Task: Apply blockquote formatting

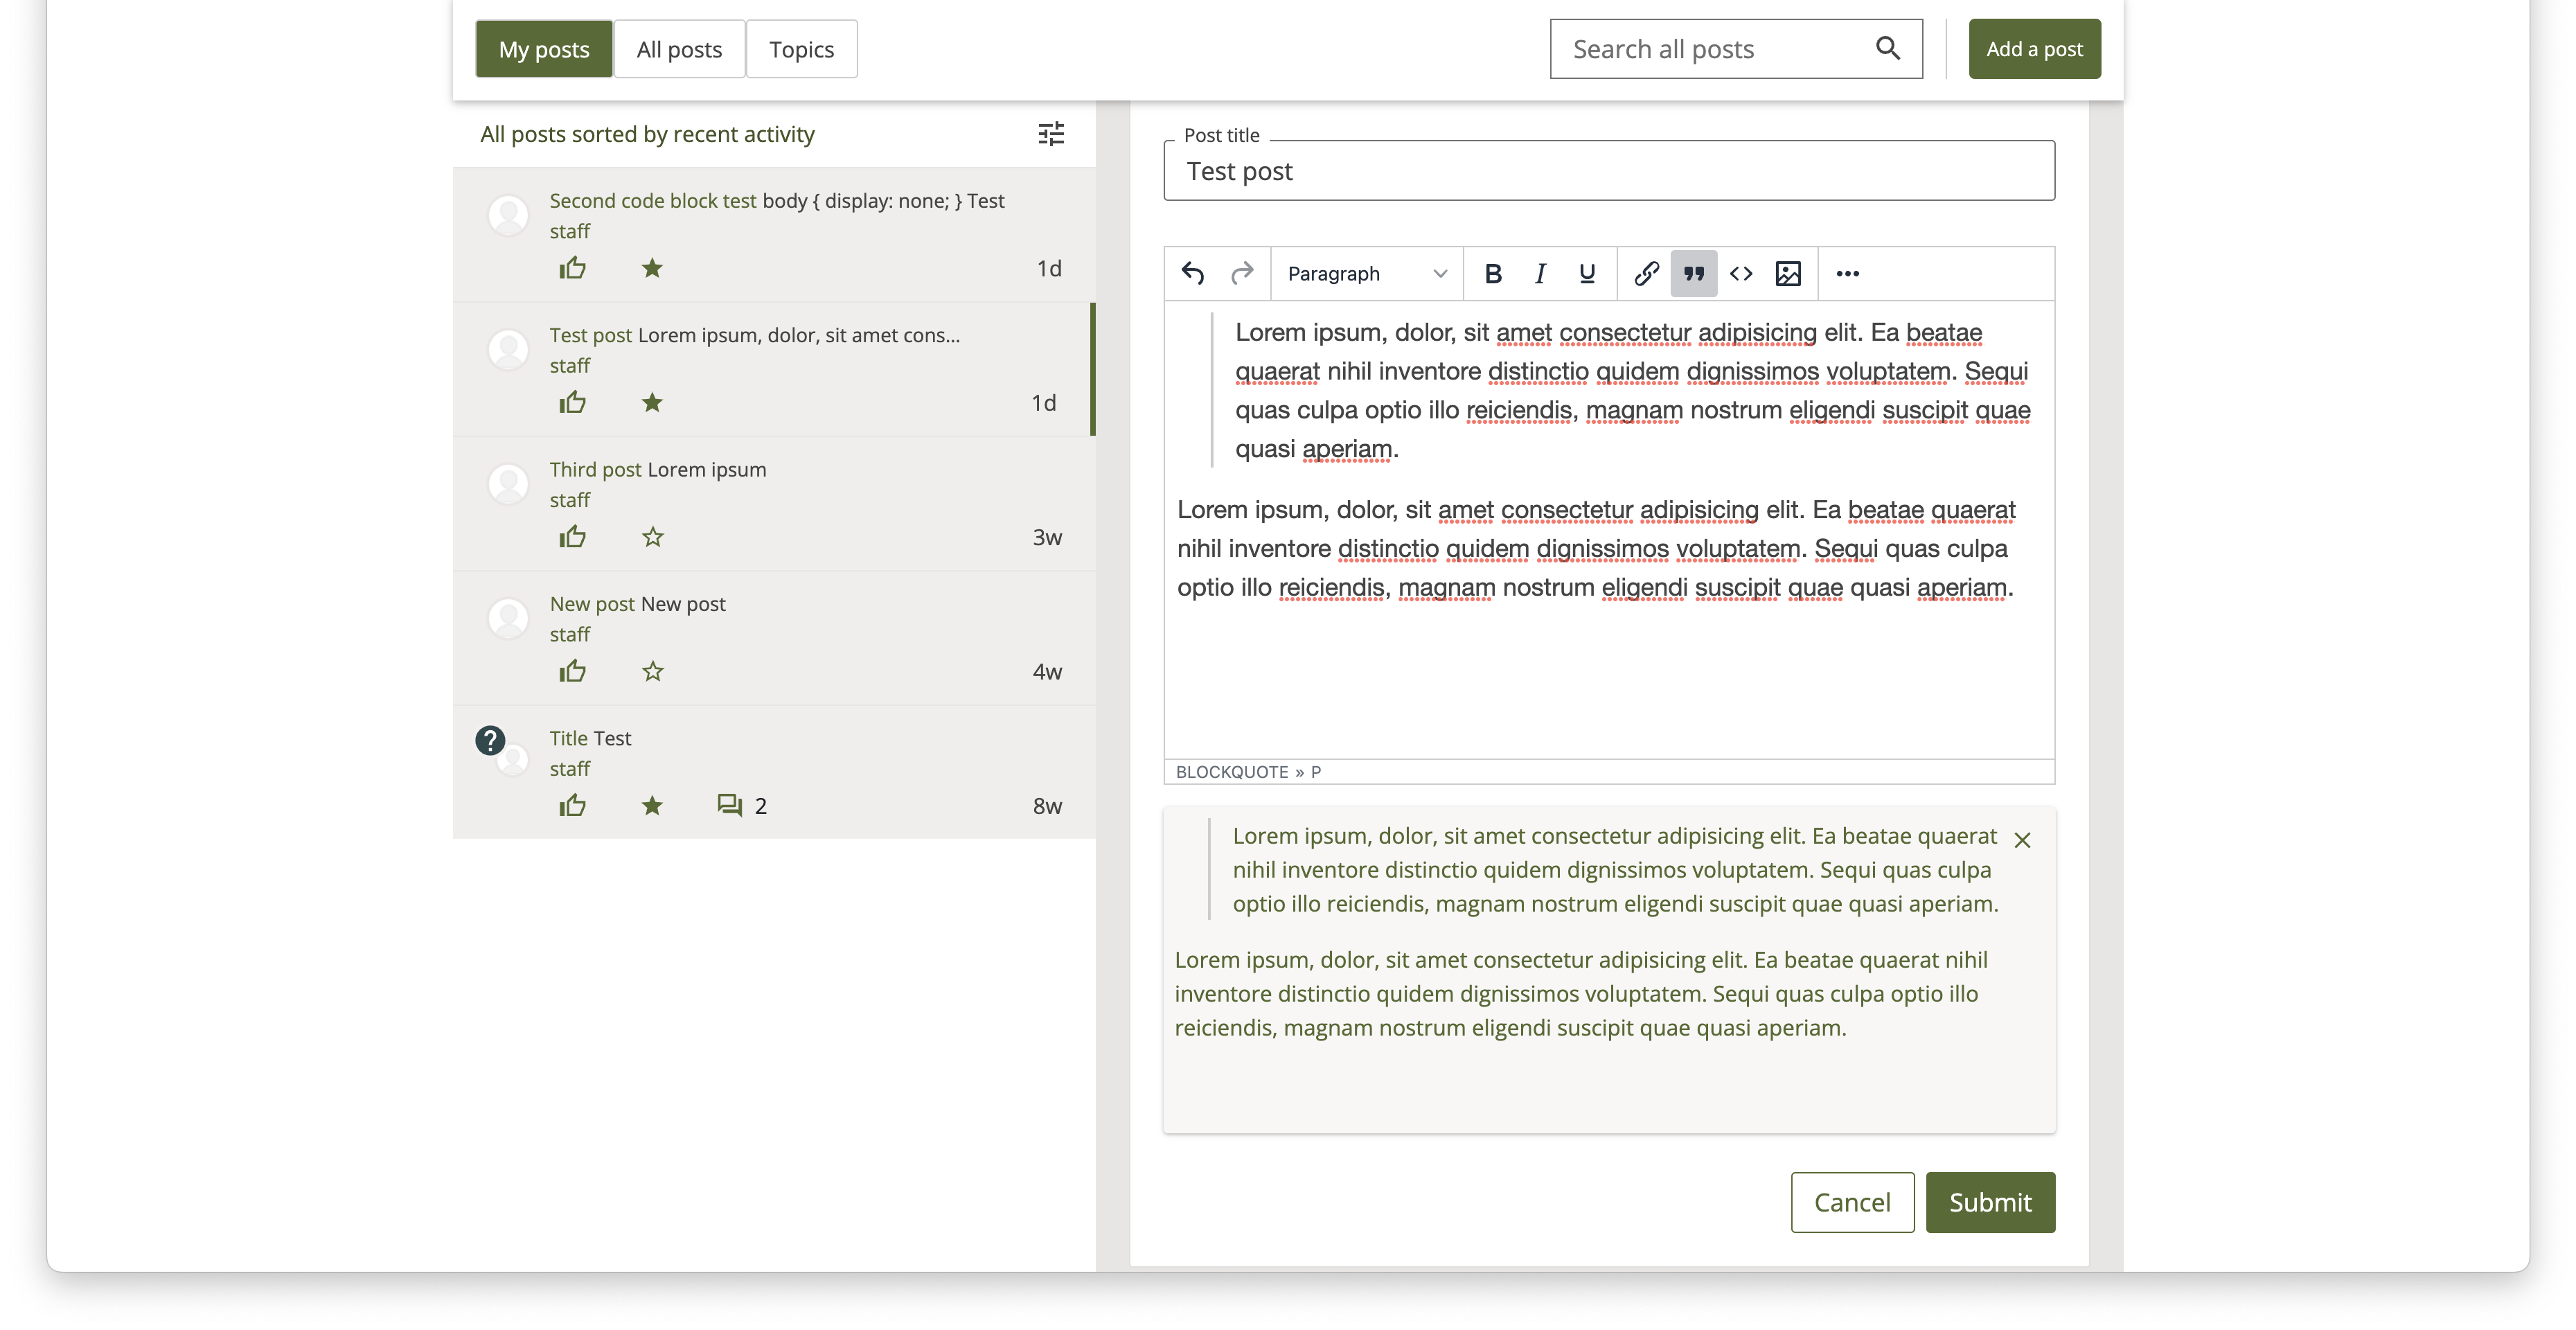Action: pos(1693,273)
